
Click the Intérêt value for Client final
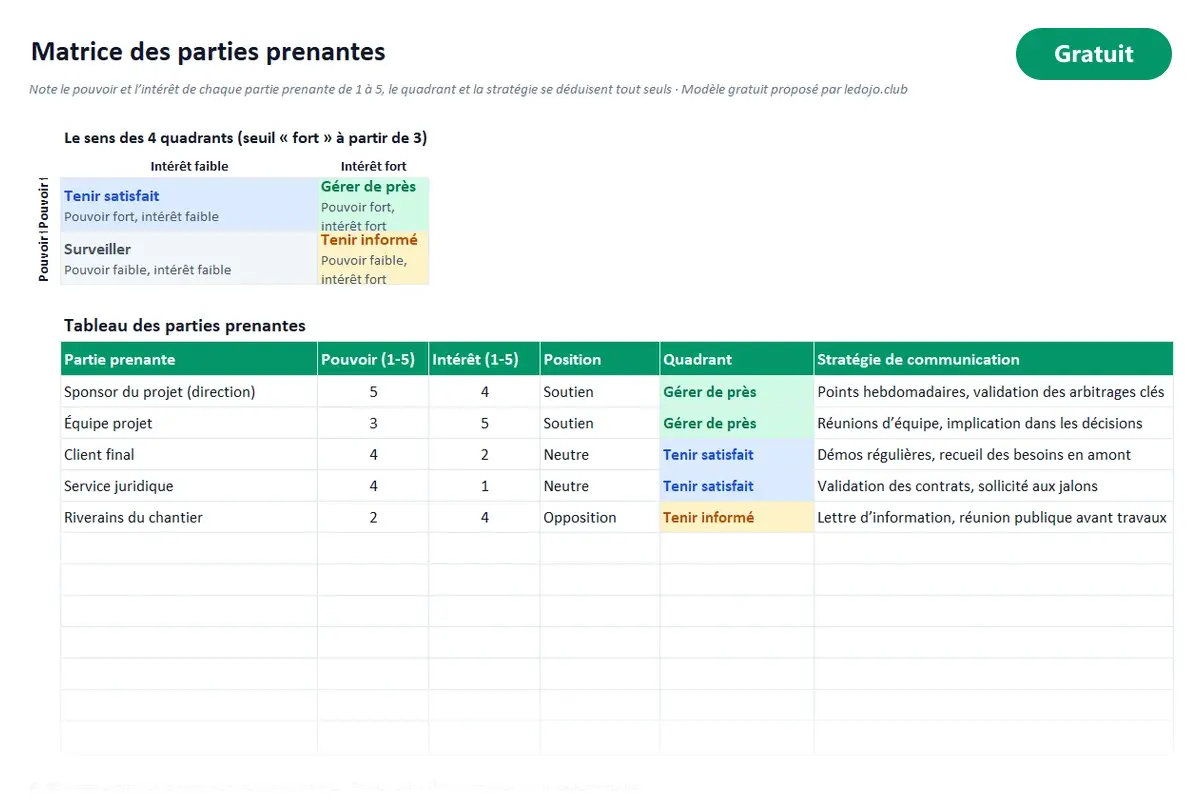pyautogui.click(x=484, y=455)
